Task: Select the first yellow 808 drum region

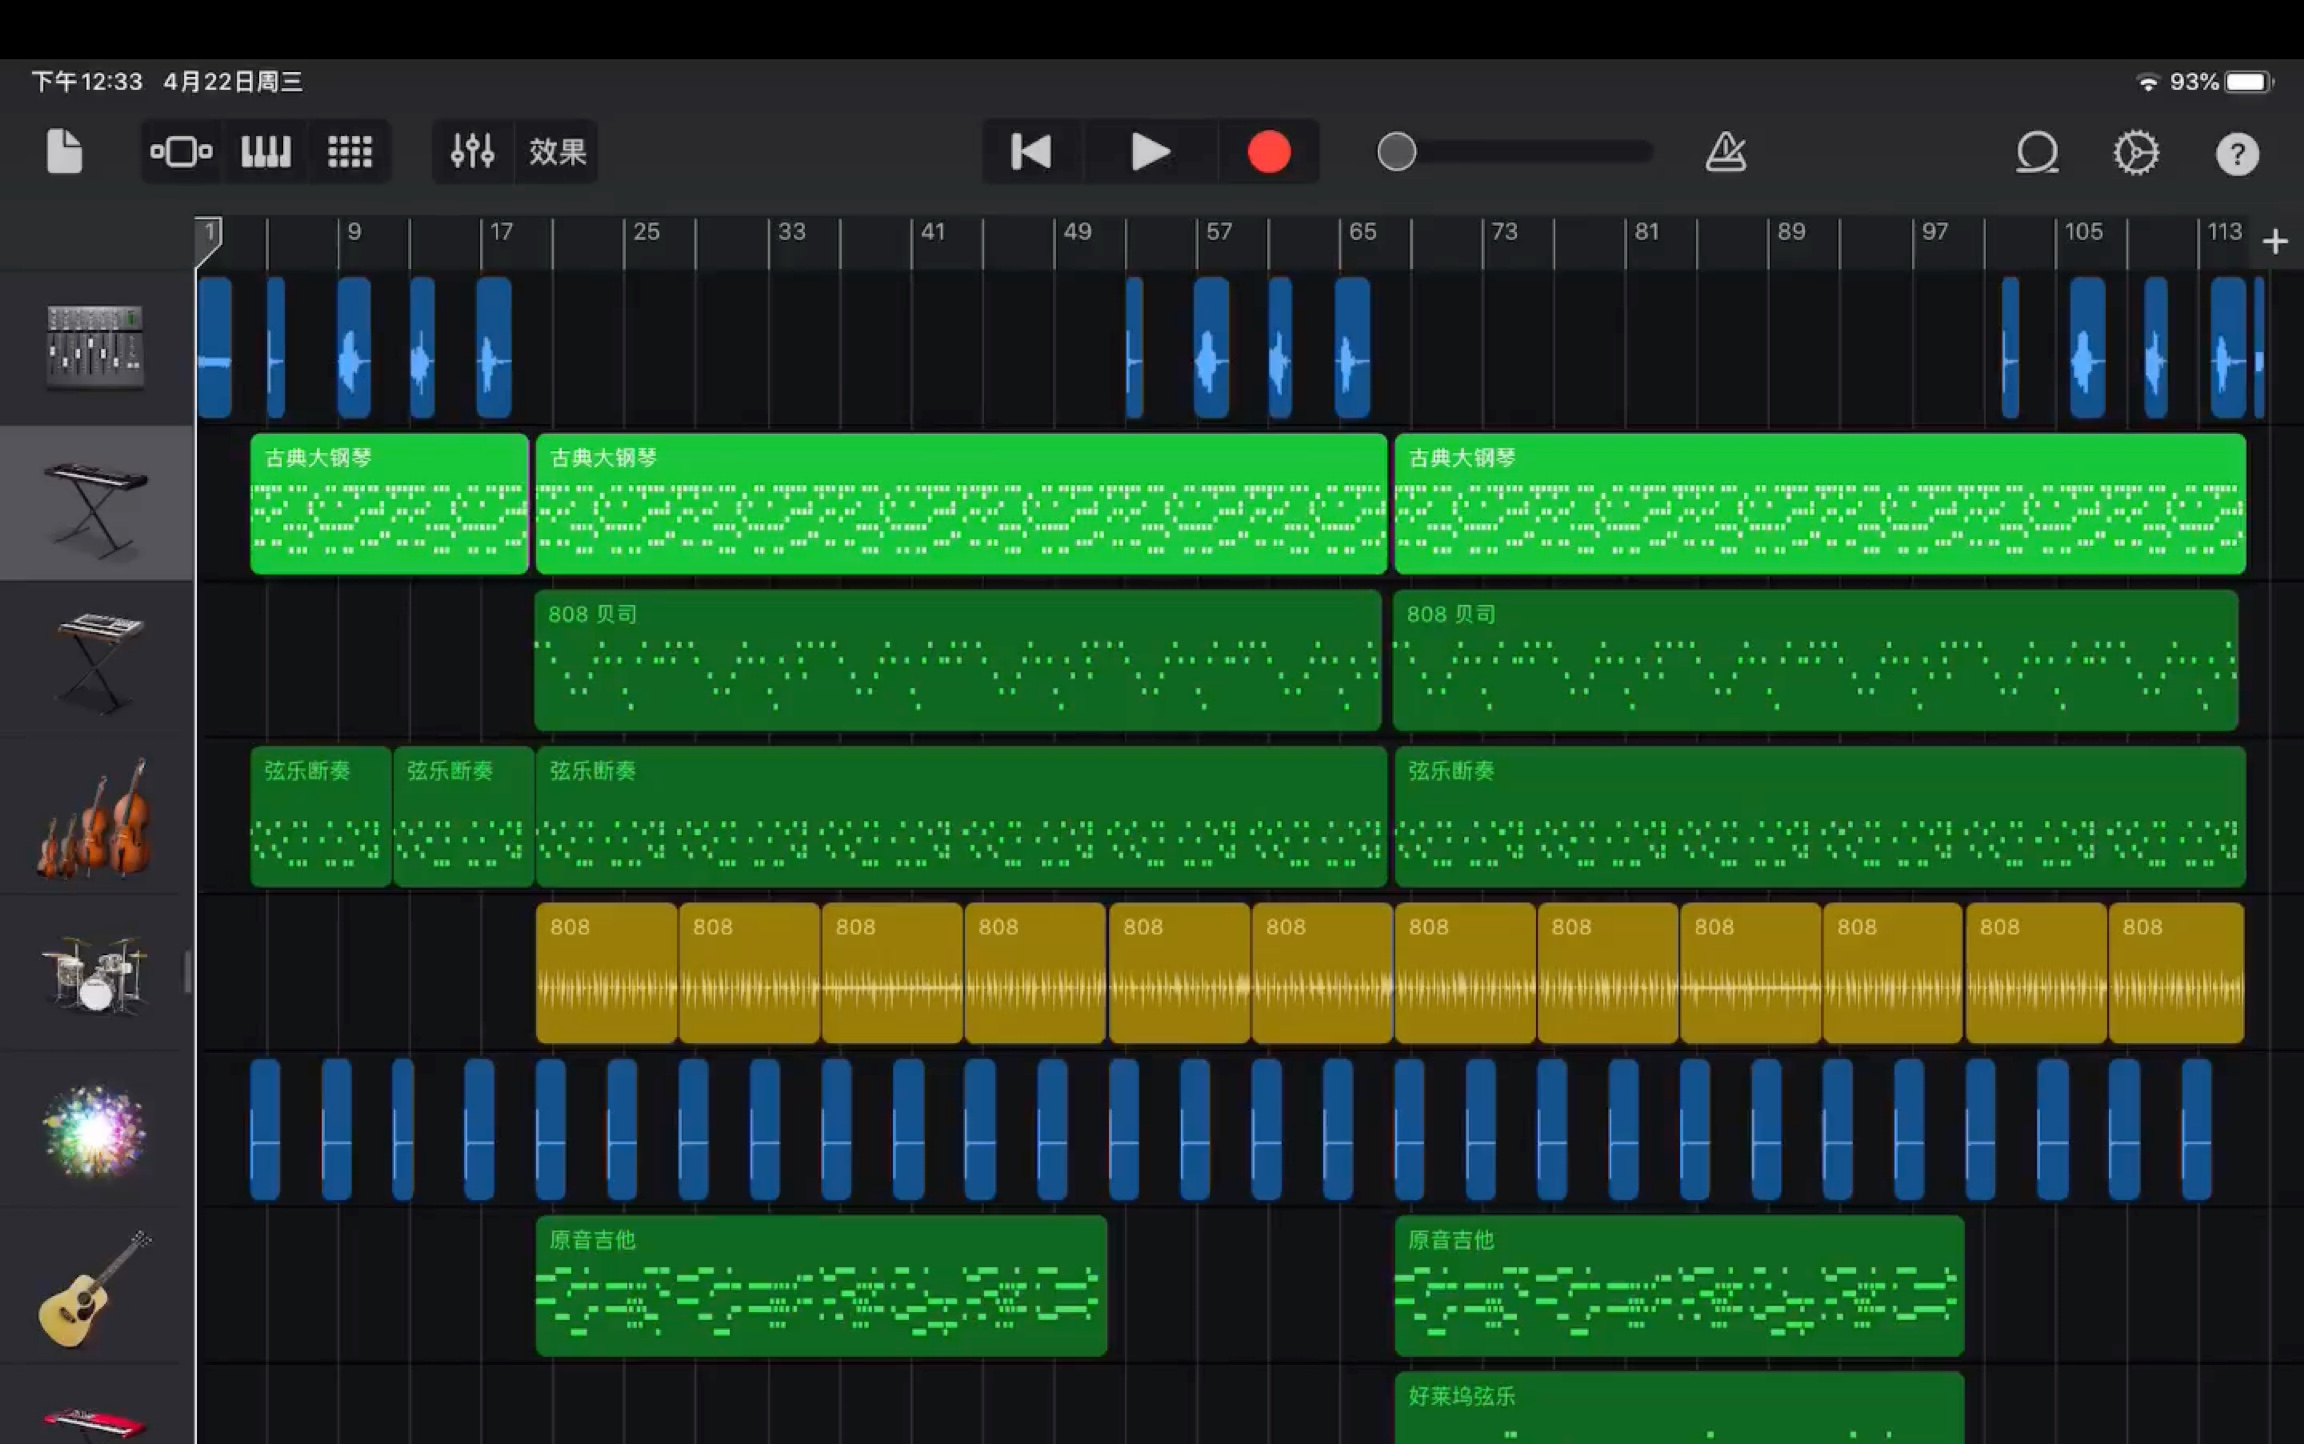Action: pos(606,972)
